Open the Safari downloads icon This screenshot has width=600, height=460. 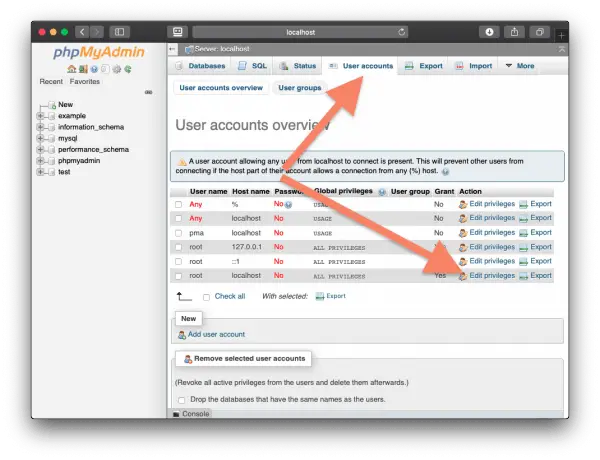(489, 32)
